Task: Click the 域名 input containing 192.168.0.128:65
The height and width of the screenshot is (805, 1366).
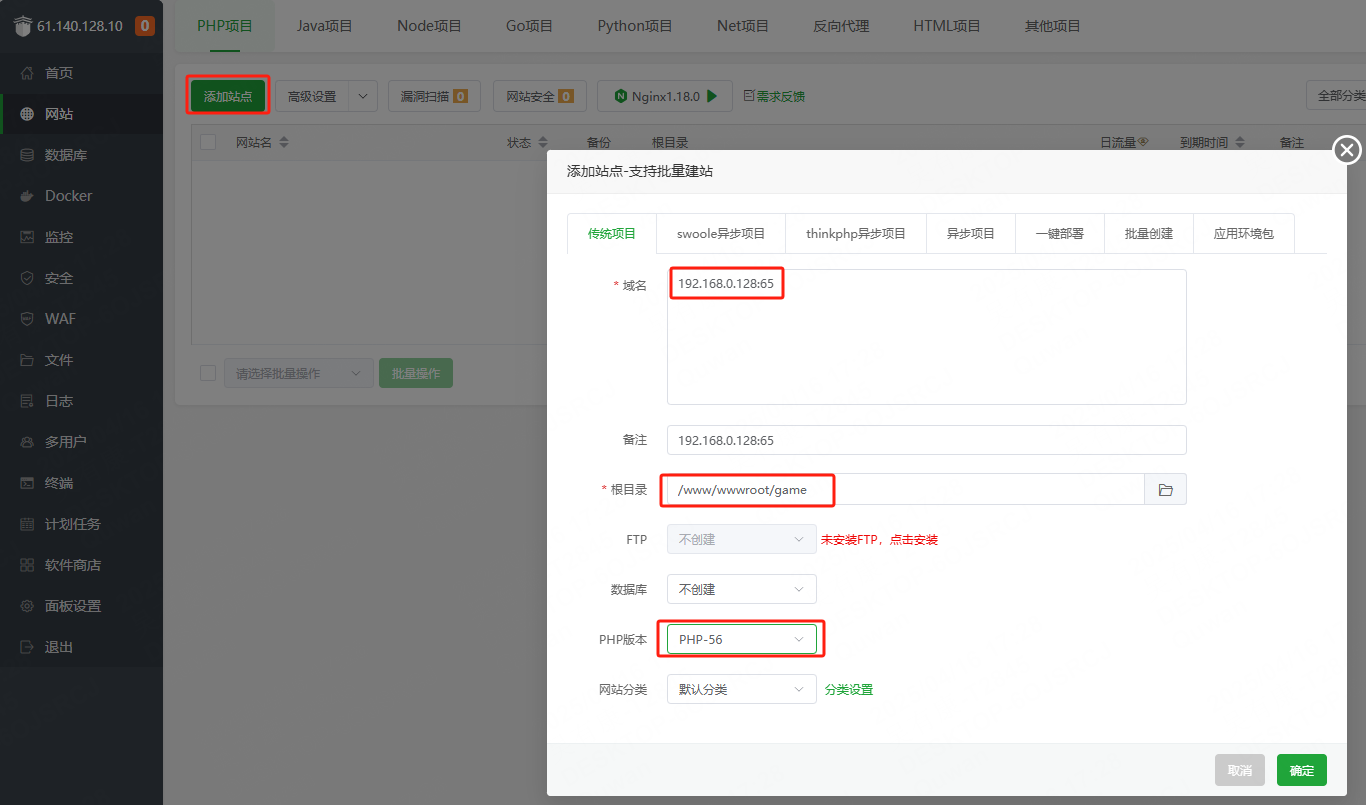Action: click(726, 283)
